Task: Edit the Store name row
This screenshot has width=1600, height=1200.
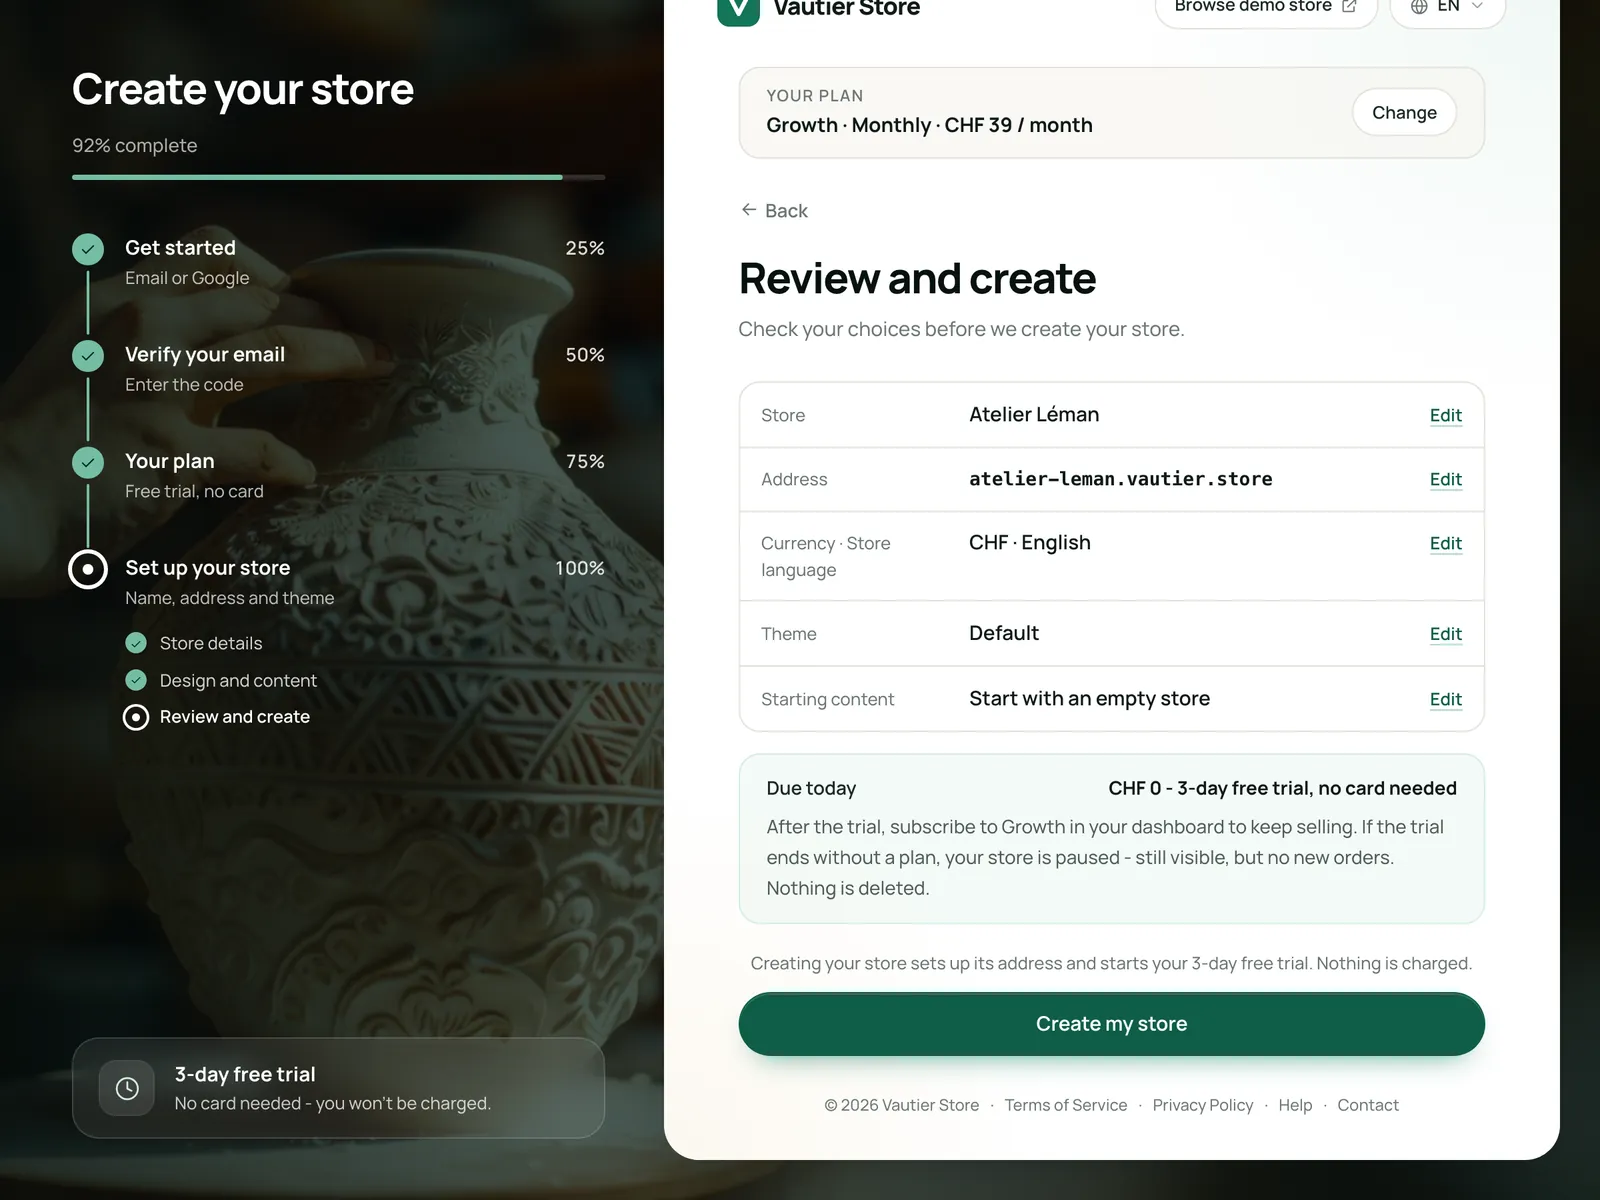Action: pyautogui.click(x=1445, y=415)
